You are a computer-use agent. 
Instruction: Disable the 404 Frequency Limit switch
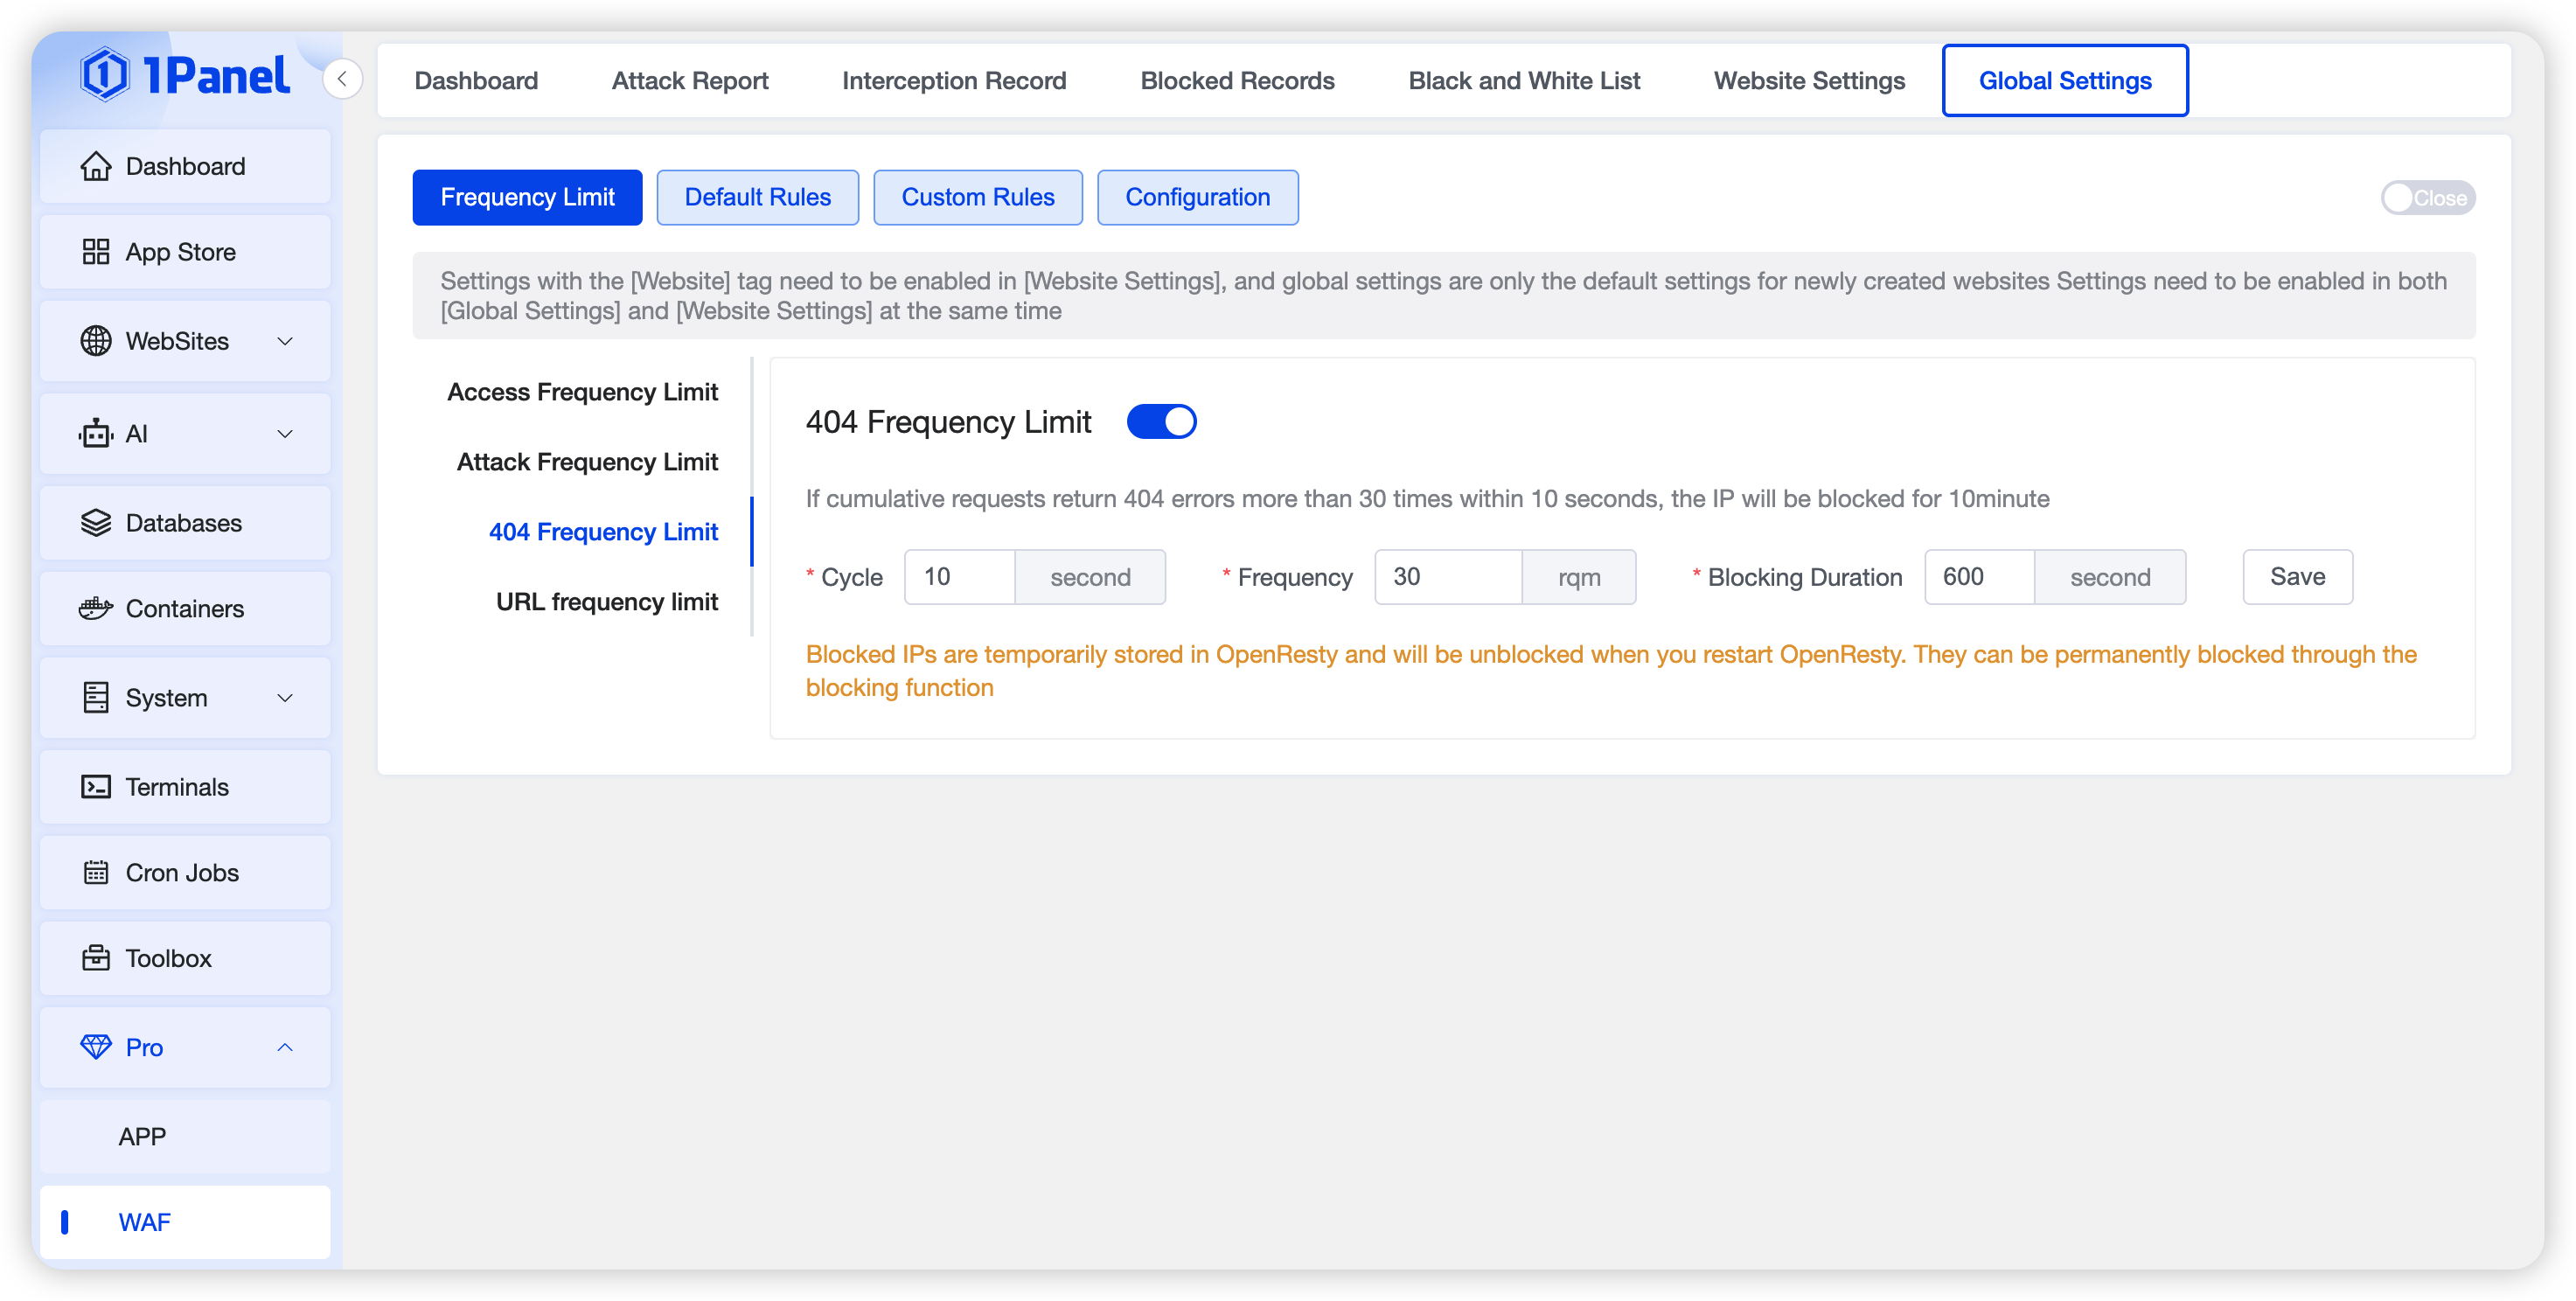pos(1161,422)
